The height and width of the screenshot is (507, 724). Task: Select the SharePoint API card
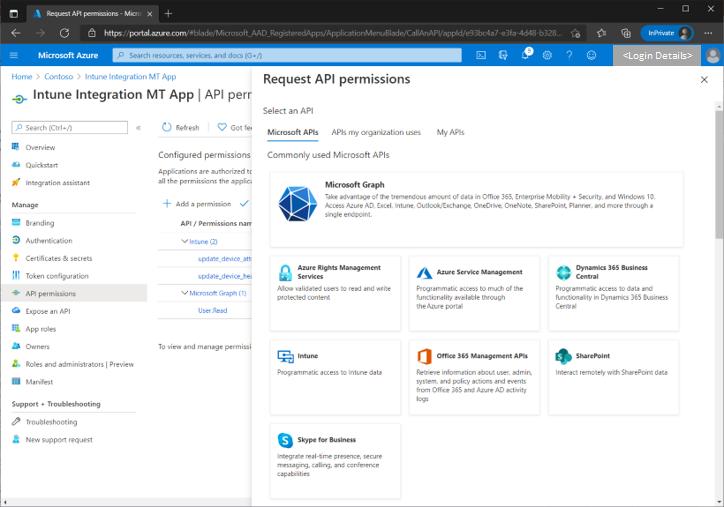point(614,377)
